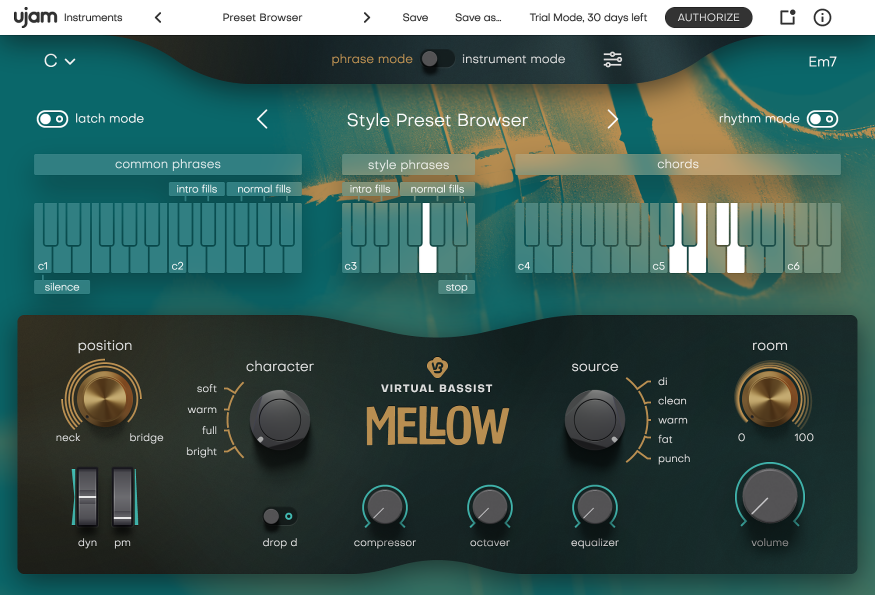Select previous style preset chevron
Screen dimensions: 875x595
pos(262,119)
